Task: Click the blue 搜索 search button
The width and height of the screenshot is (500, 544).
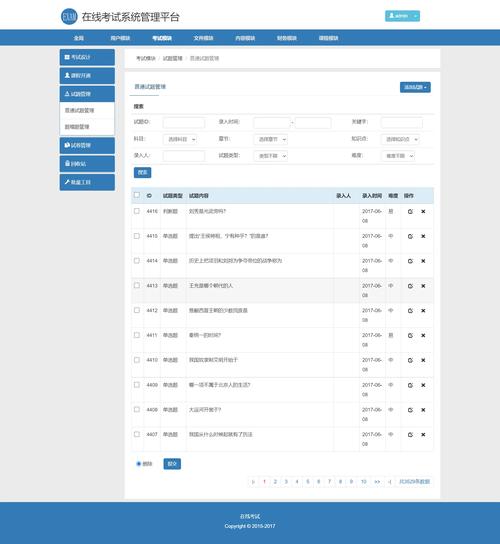Action: [x=143, y=172]
